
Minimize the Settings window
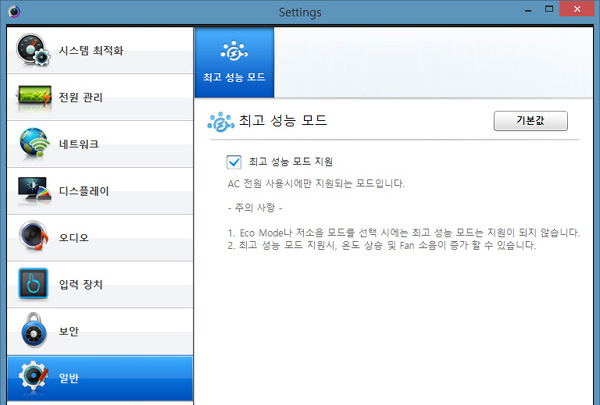pyautogui.click(x=528, y=10)
